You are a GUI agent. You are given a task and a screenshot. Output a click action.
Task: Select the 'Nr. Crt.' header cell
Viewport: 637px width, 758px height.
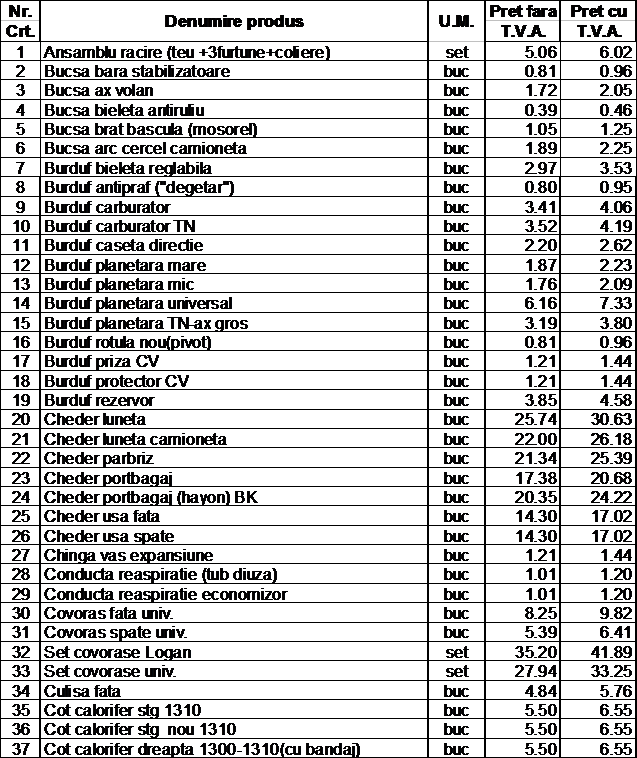[x=20, y=21]
